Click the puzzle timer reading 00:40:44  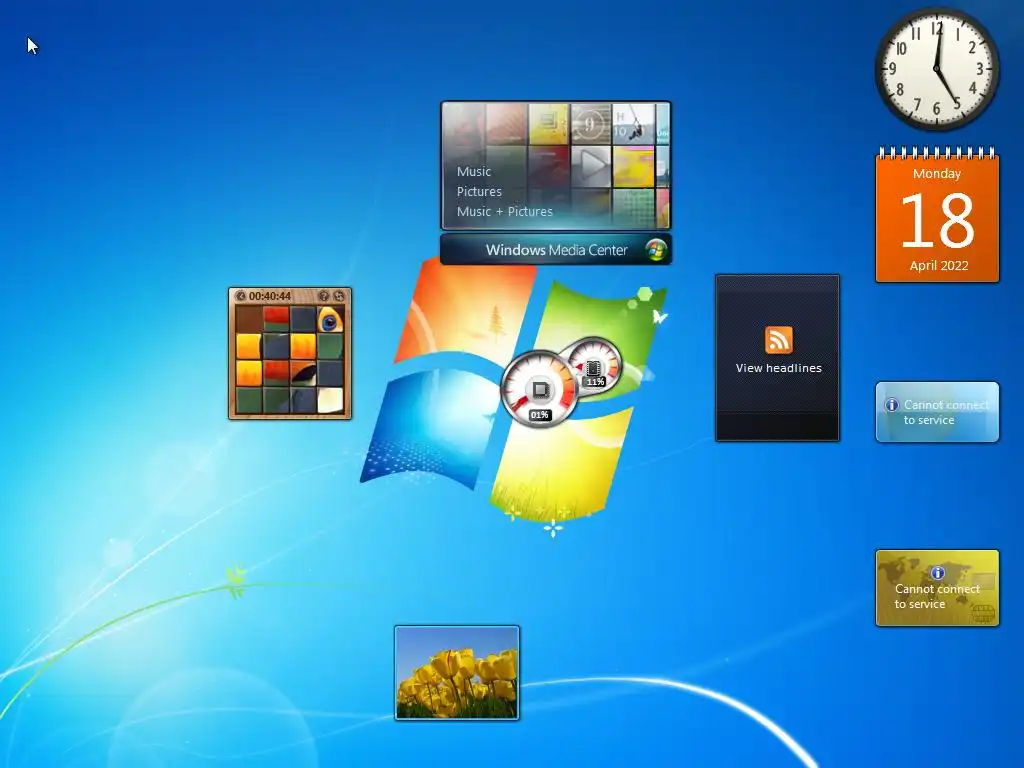[270, 296]
